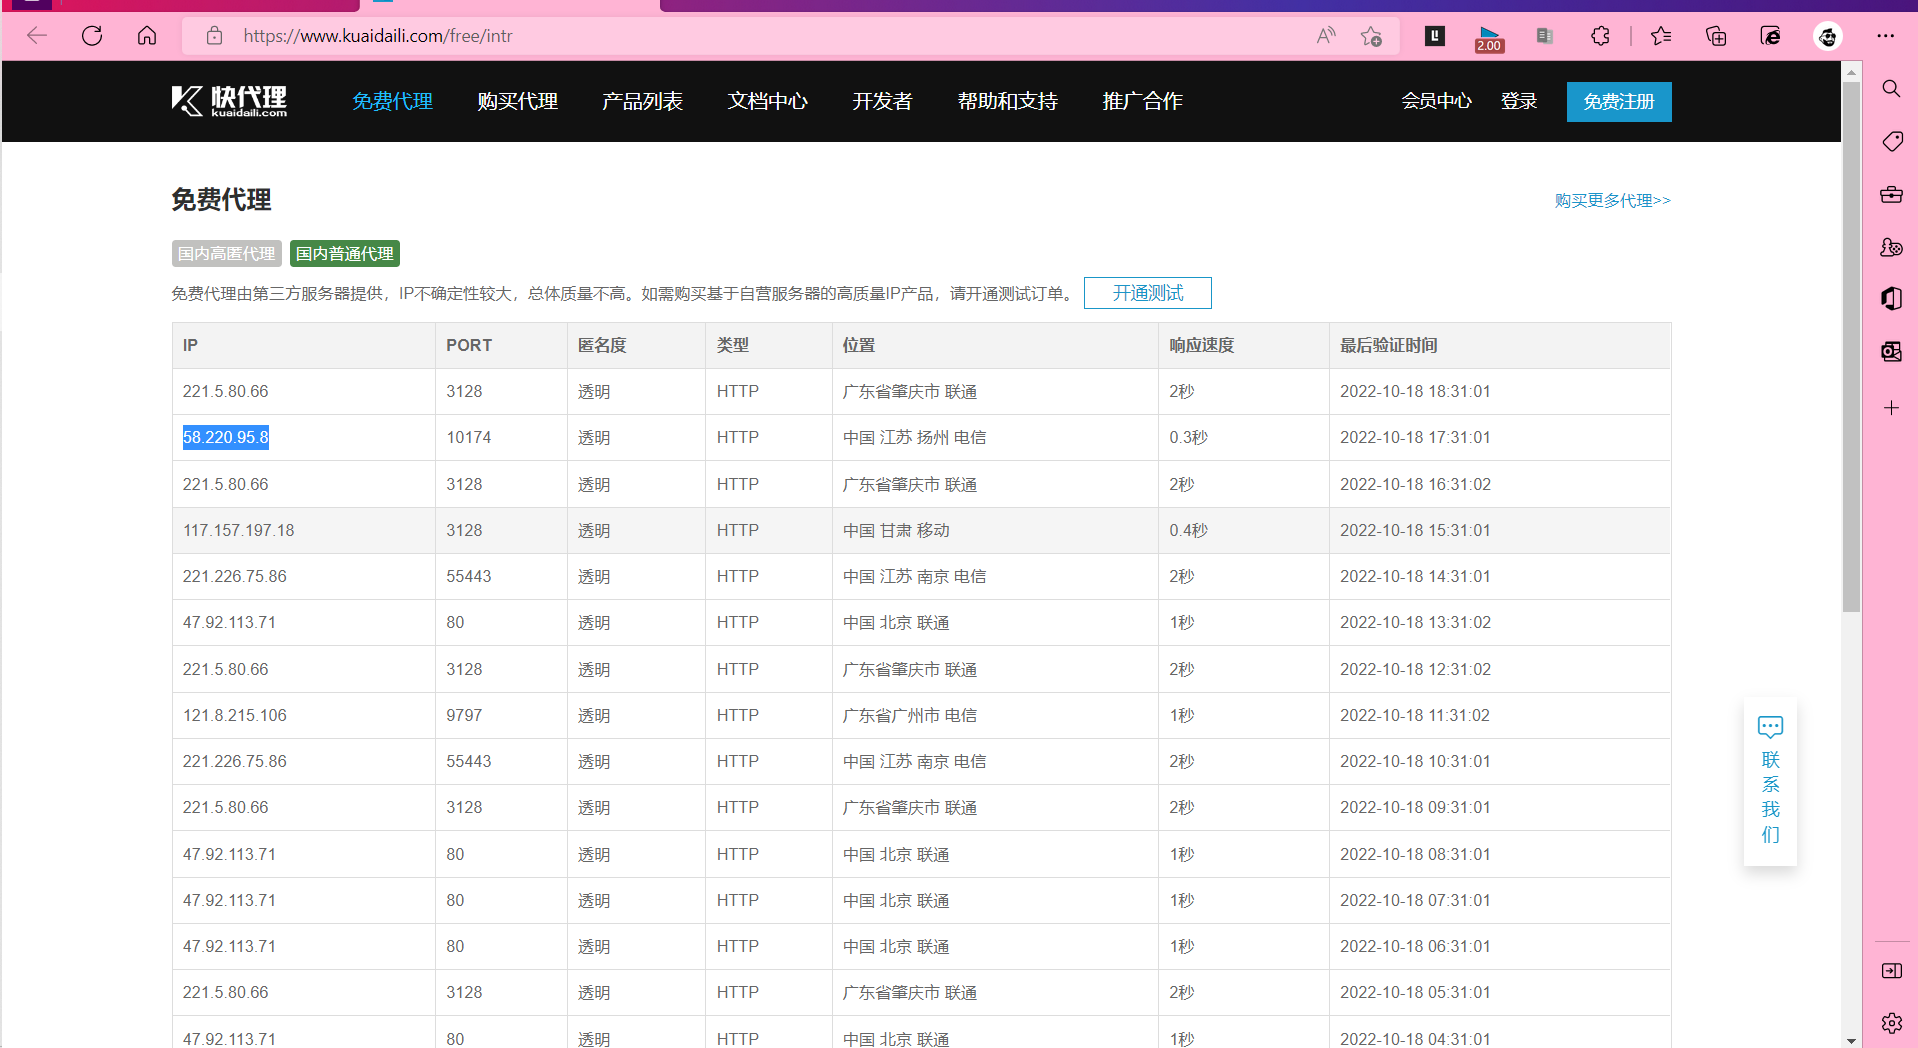Open the 产品列表 navigation item
Image resolution: width=1918 pixels, height=1048 pixels.
click(x=642, y=101)
